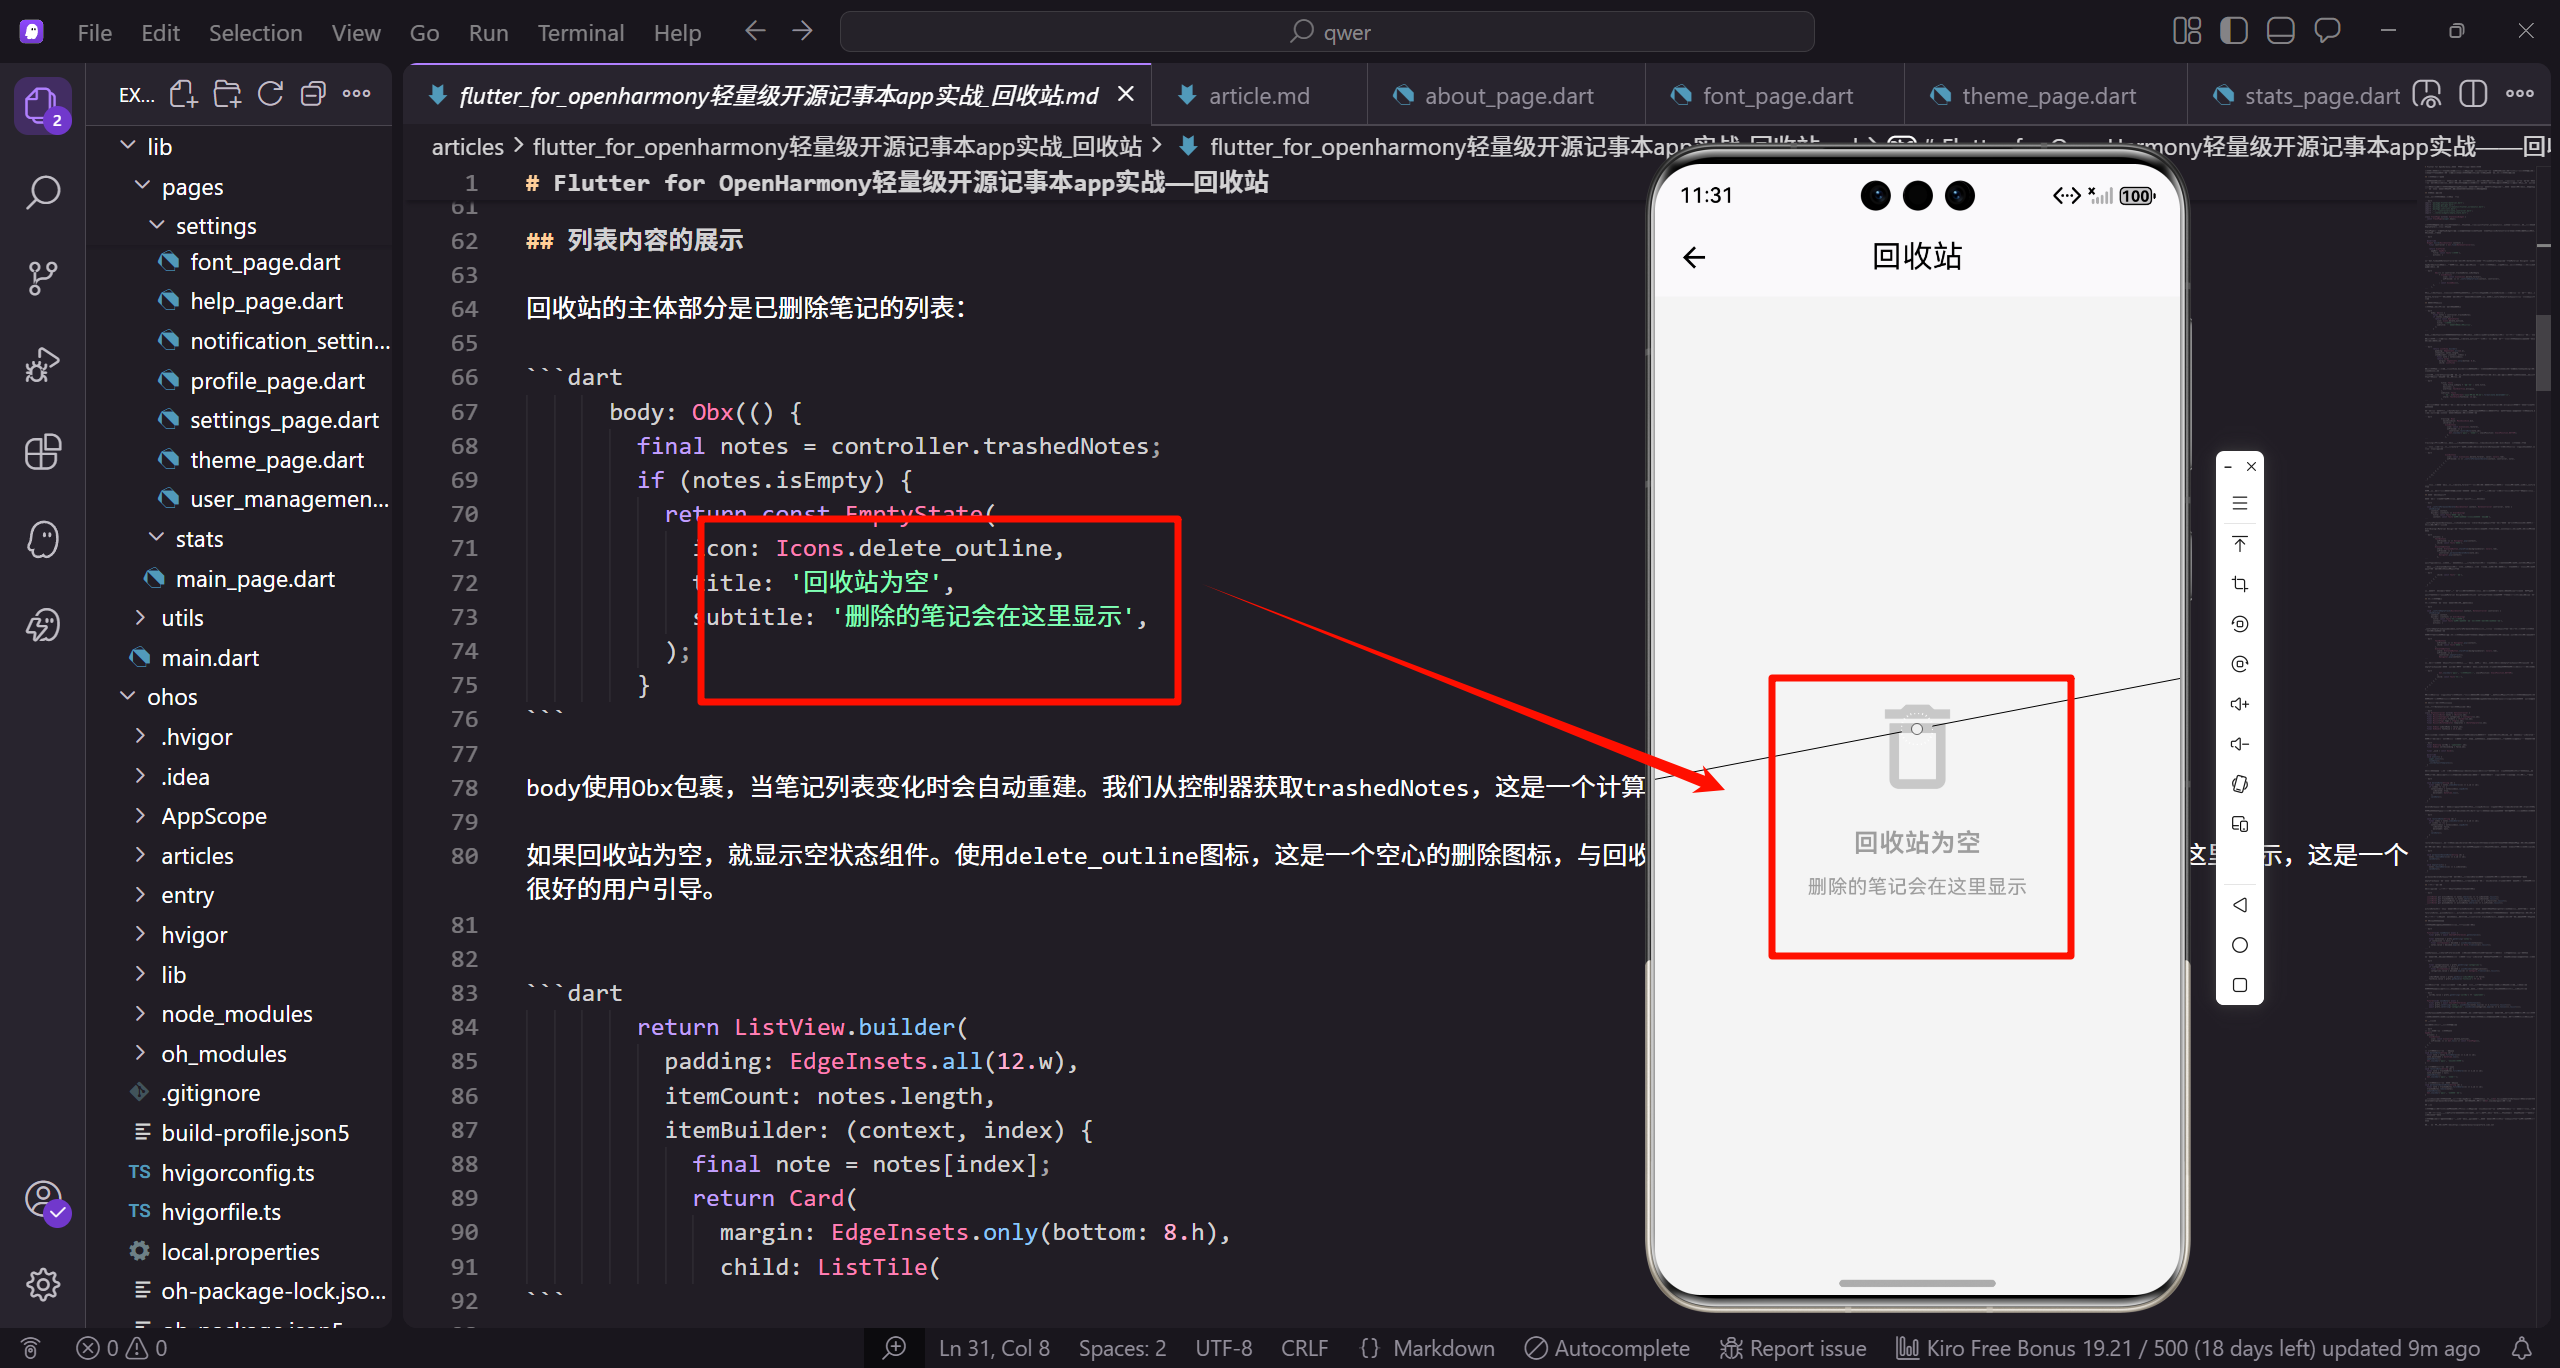
Task: Open the Extensions view
Action: point(42,452)
